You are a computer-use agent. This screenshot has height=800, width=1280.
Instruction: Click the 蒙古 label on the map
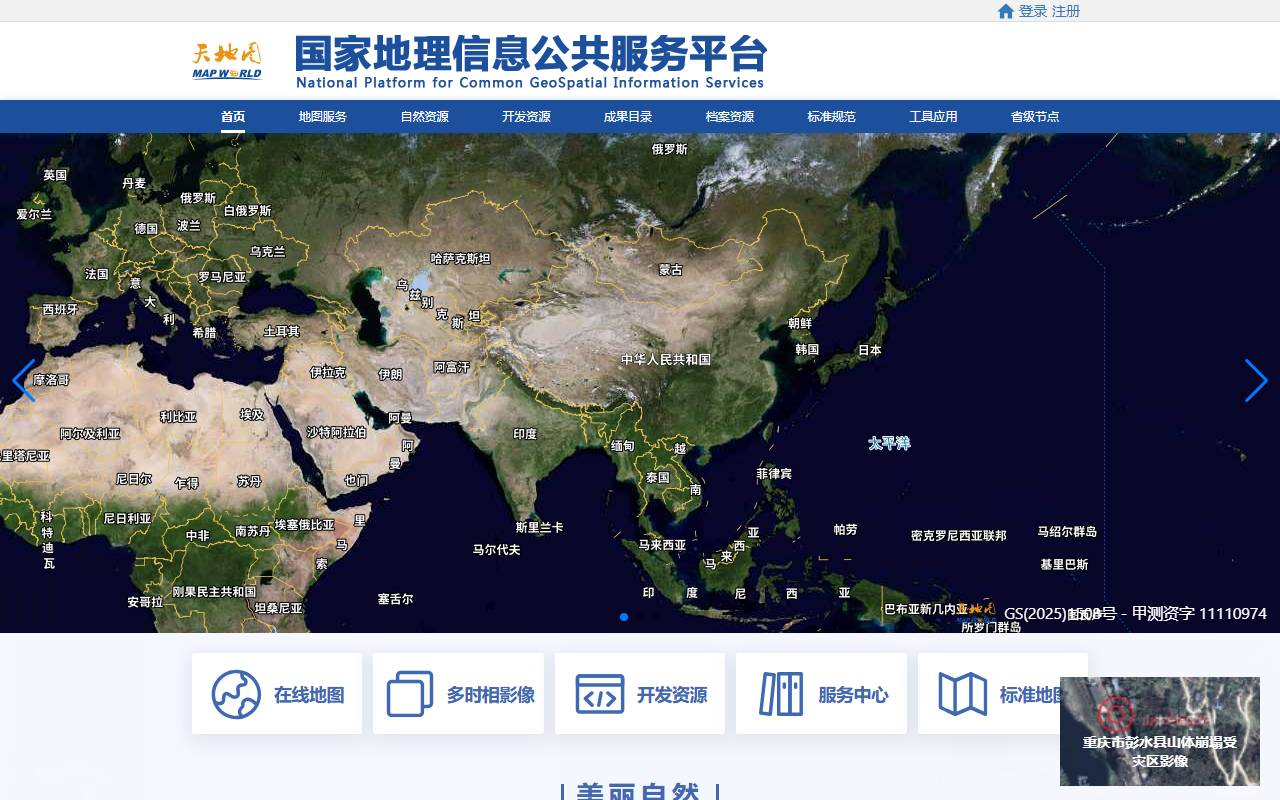[x=671, y=270]
